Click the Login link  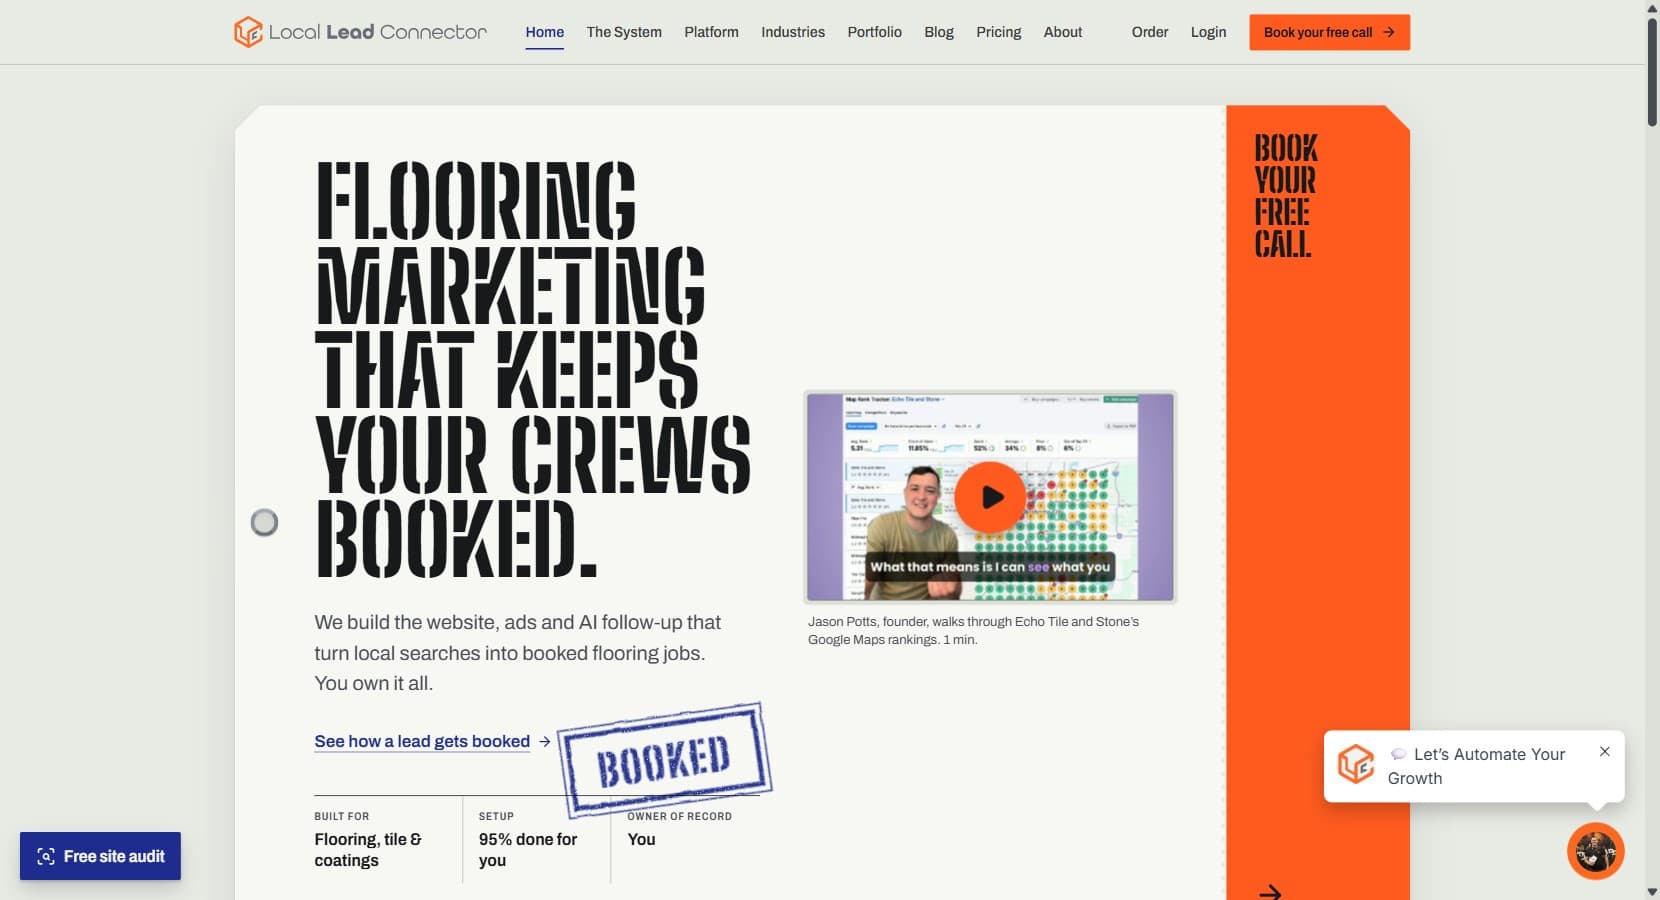pyautogui.click(x=1208, y=32)
